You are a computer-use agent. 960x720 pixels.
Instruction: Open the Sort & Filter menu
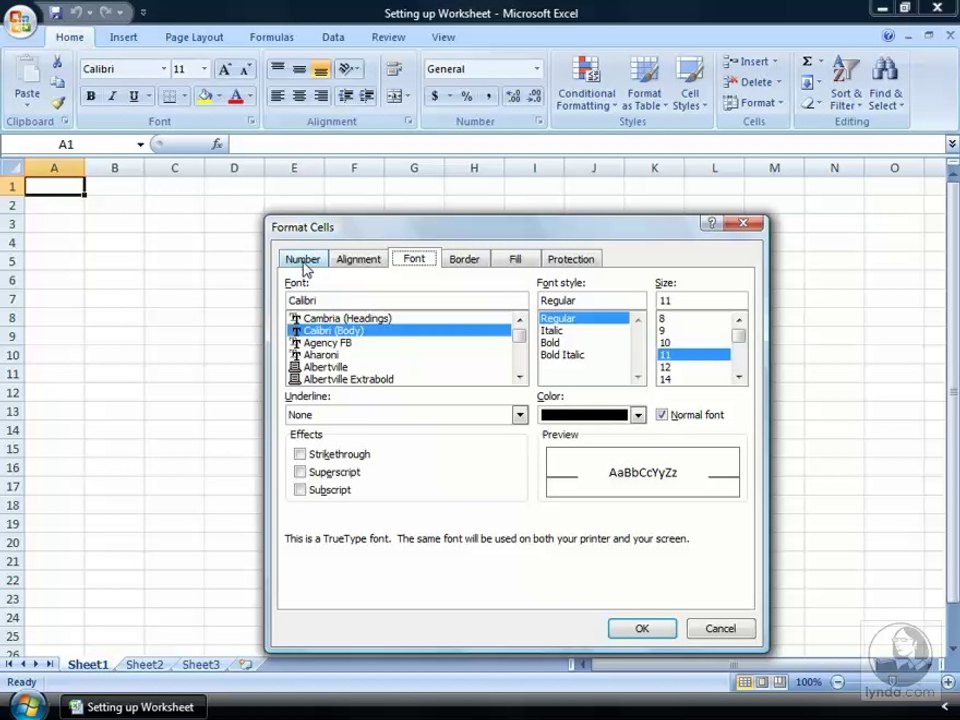coord(846,84)
